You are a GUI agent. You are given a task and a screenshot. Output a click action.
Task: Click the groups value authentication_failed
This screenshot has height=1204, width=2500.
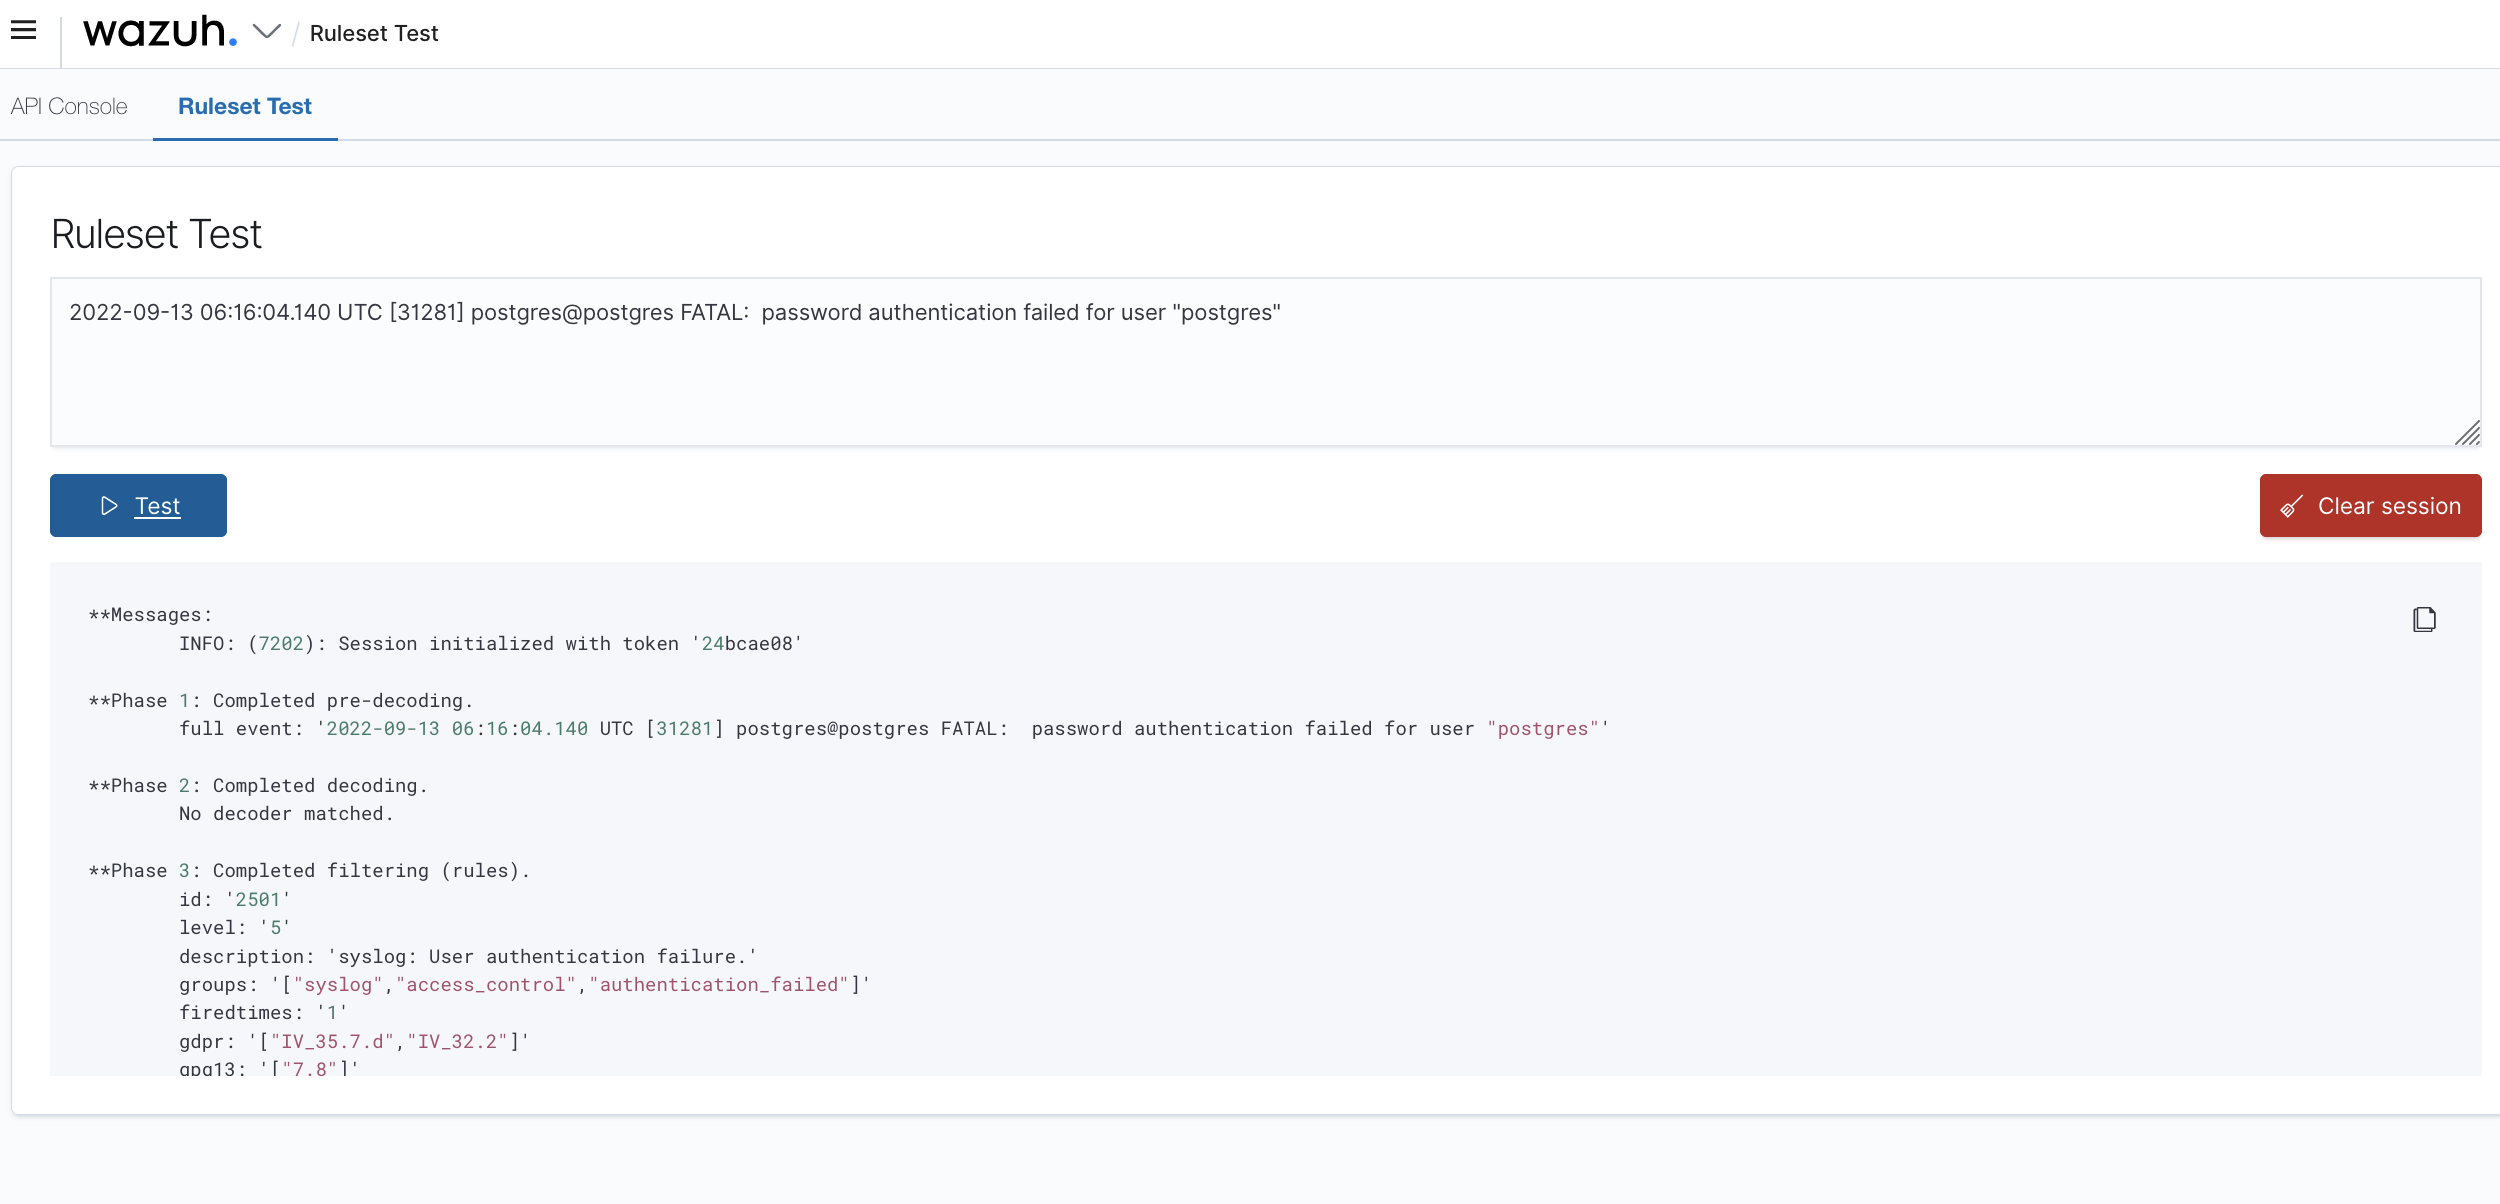pos(718,984)
